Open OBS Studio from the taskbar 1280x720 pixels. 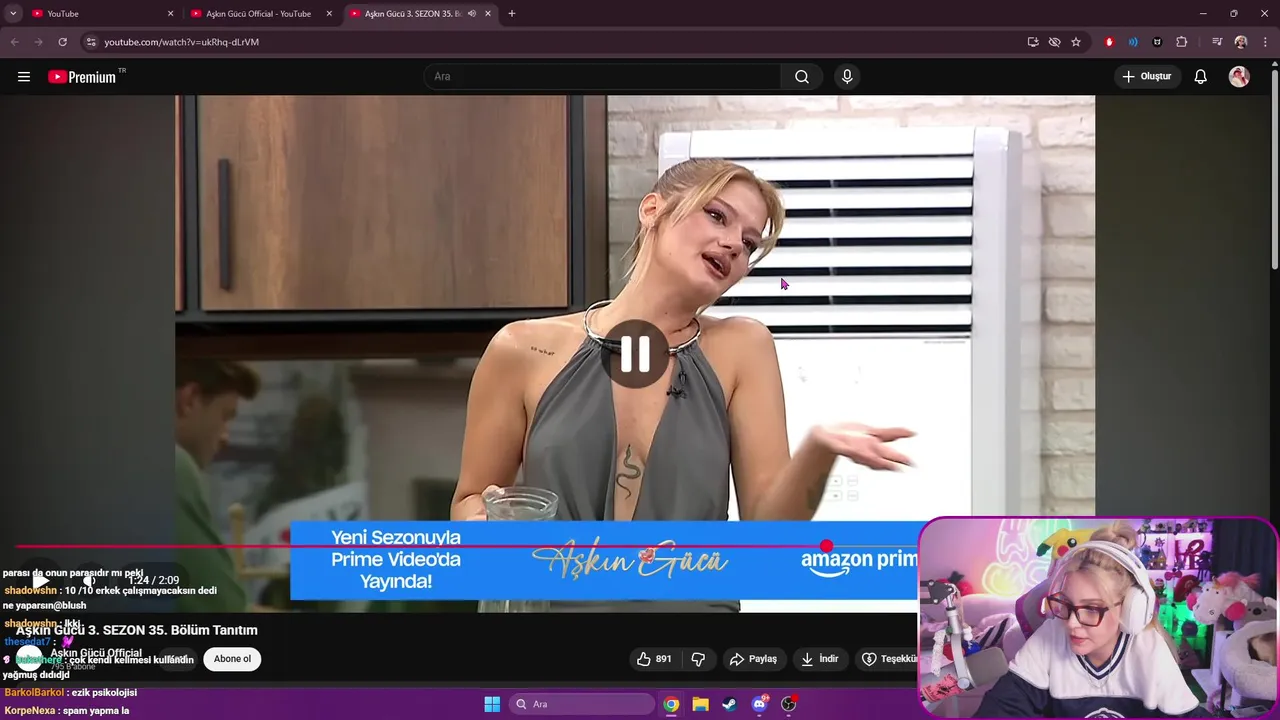(x=788, y=704)
